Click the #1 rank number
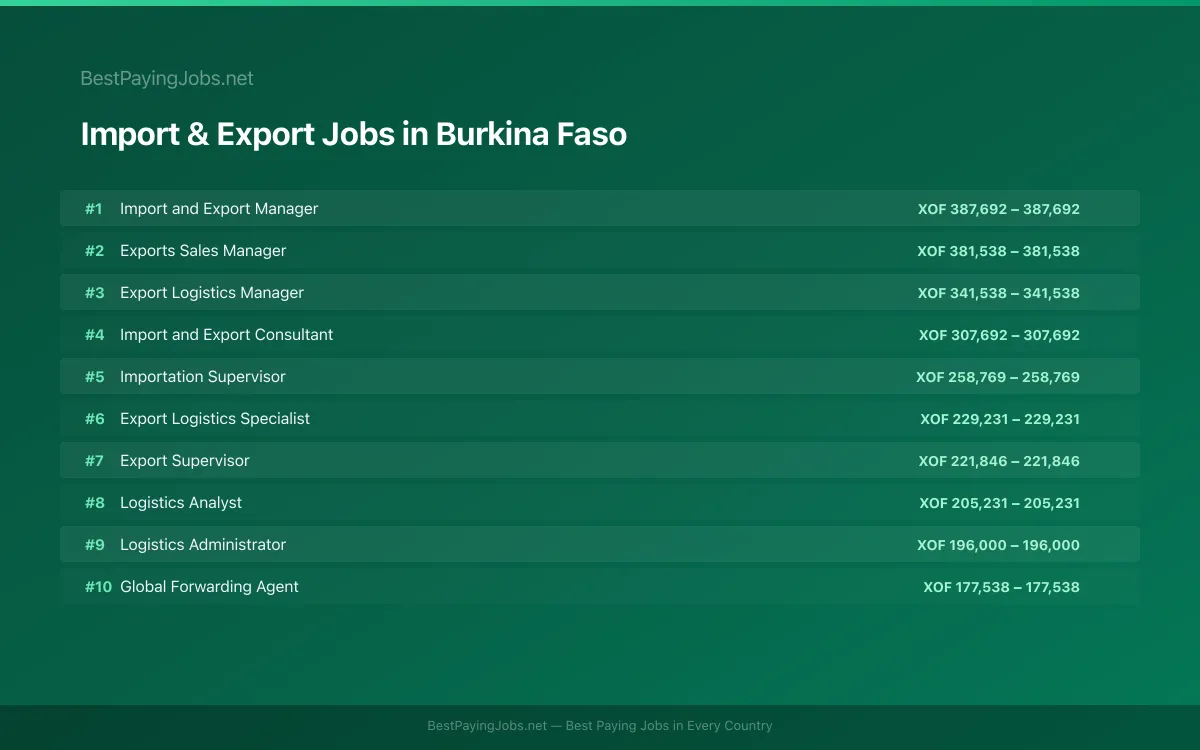This screenshot has height=750, width=1200. click(94, 209)
